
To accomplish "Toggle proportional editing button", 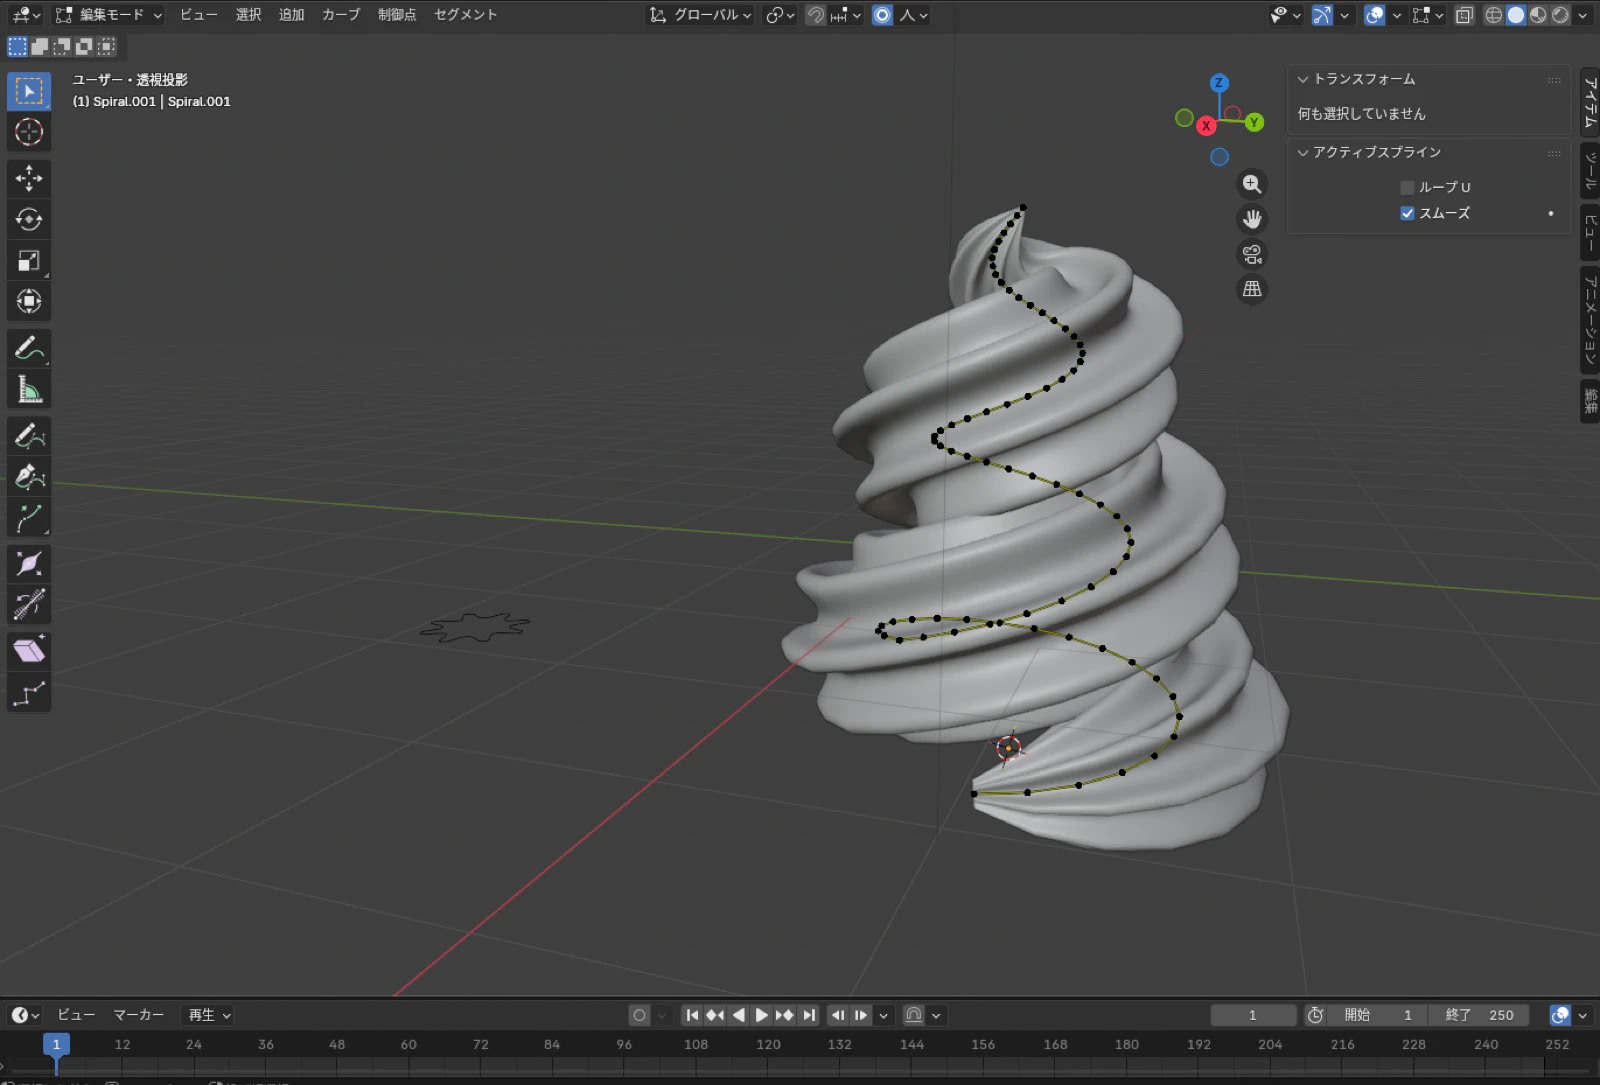I will click(x=882, y=15).
